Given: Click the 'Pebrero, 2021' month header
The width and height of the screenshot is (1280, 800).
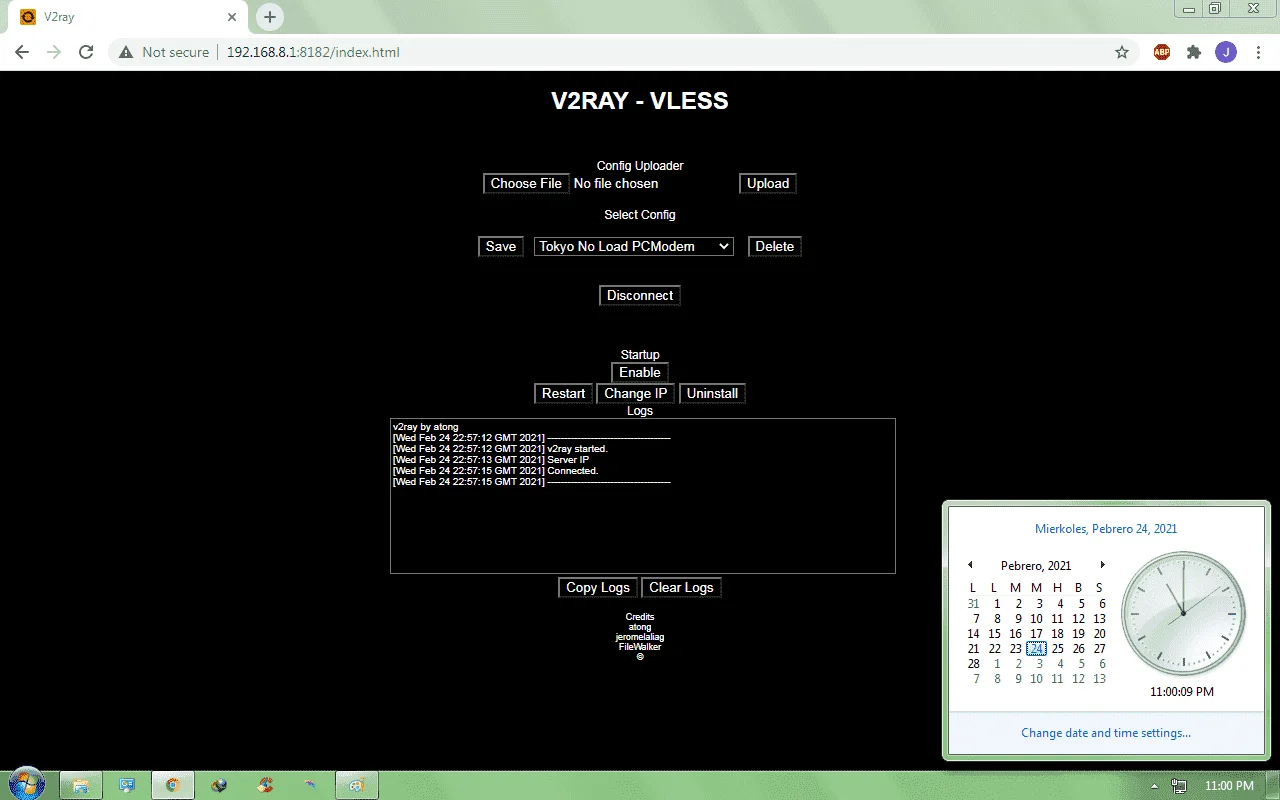Looking at the screenshot, I should click(1036, 565).
